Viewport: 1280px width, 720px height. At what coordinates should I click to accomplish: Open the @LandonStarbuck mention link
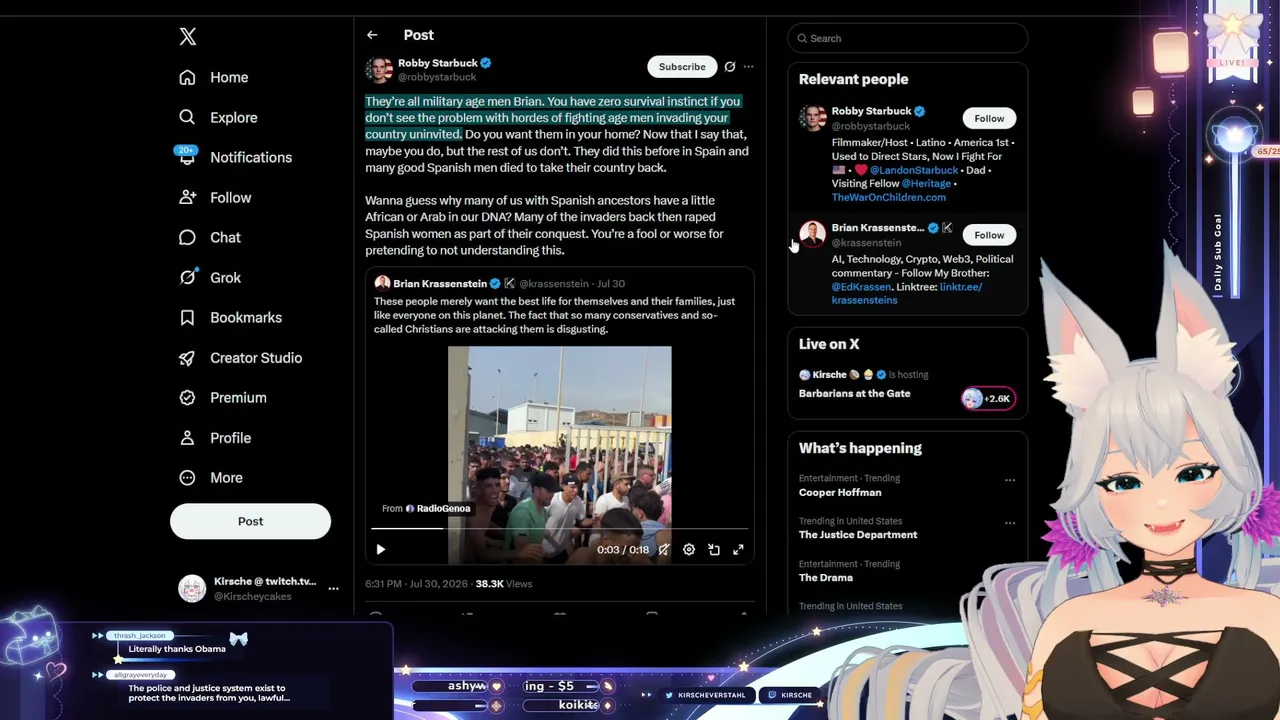(914, 170)
